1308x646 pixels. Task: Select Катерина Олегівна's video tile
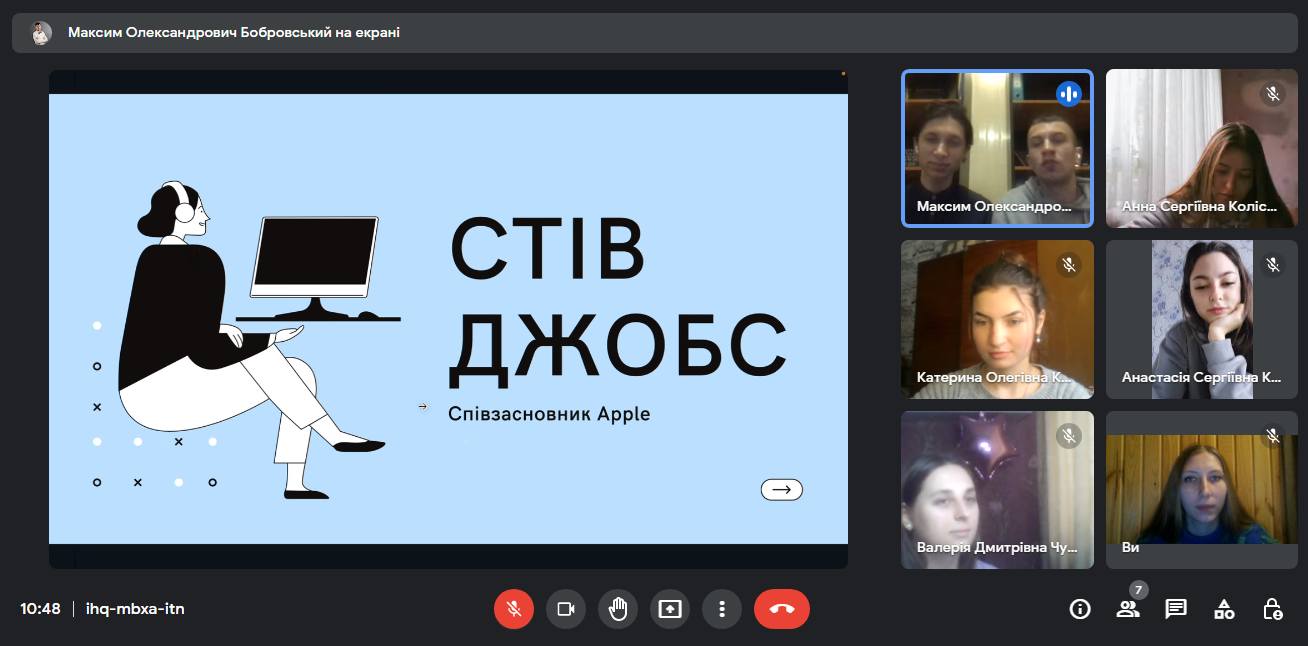coord(997,319)
